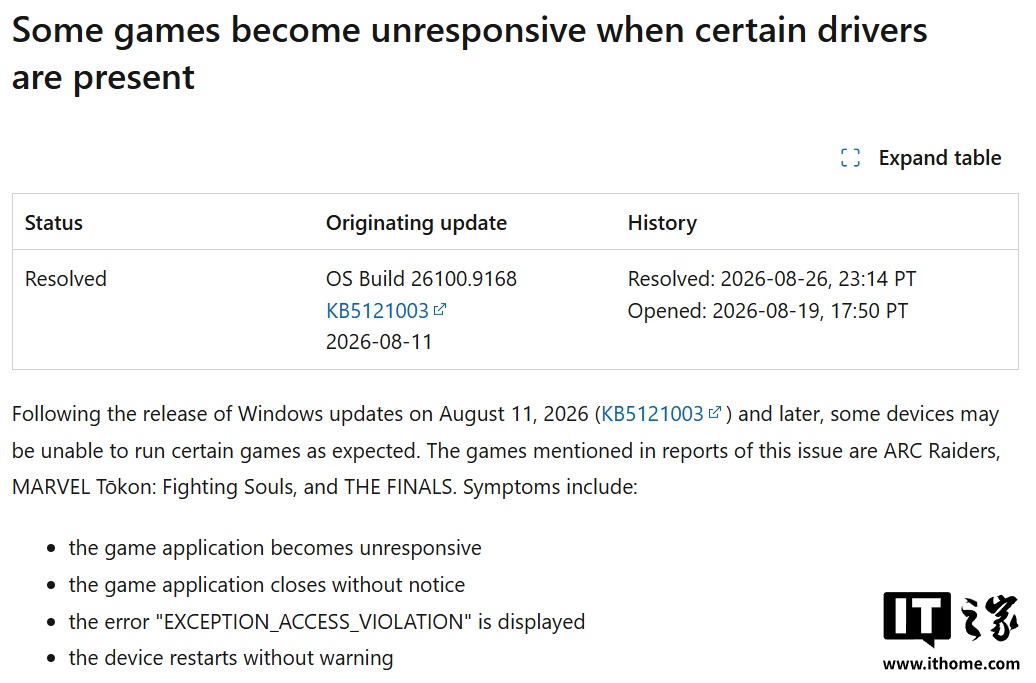The height and width of the screenshot is (683, 1036).
Task: Click the Expand table bracket icon
Action: pyautogui.click(x=850, y=158)
